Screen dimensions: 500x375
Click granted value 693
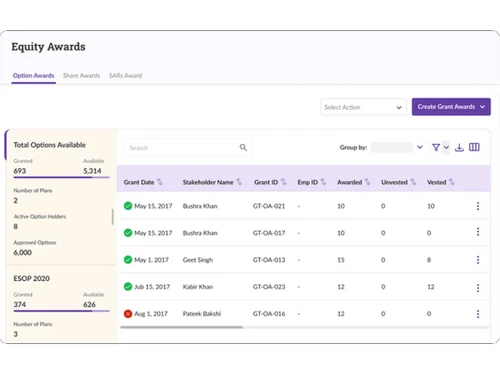pyautogui.click(x=19, y=171)
